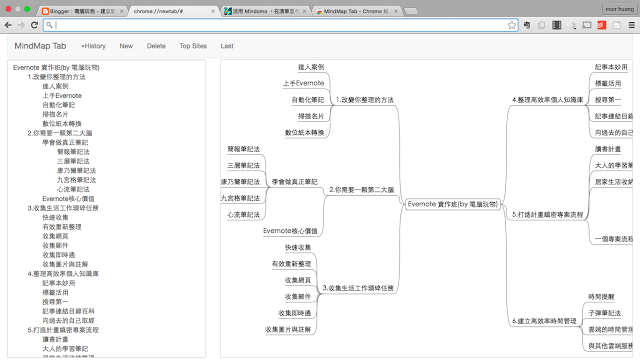Click mind map node 'Evernote核心價值'

coord(290,231)
